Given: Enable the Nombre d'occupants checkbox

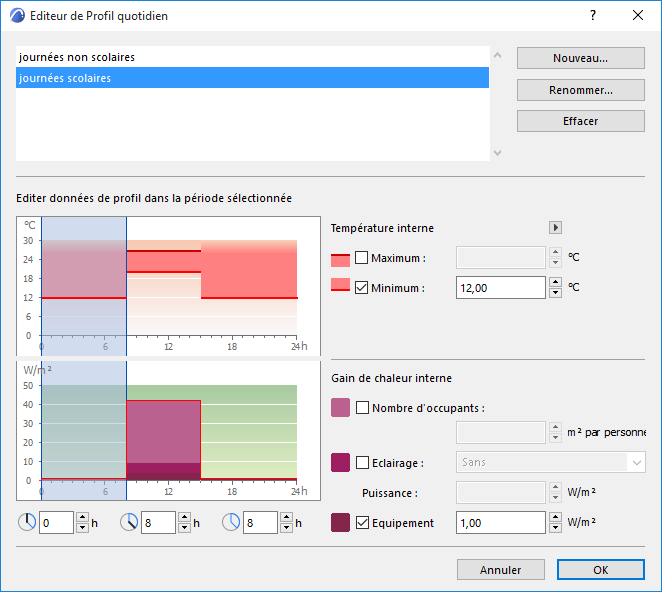Looking at the screenshot, I should pyautogui.click(x=362, y=408).
